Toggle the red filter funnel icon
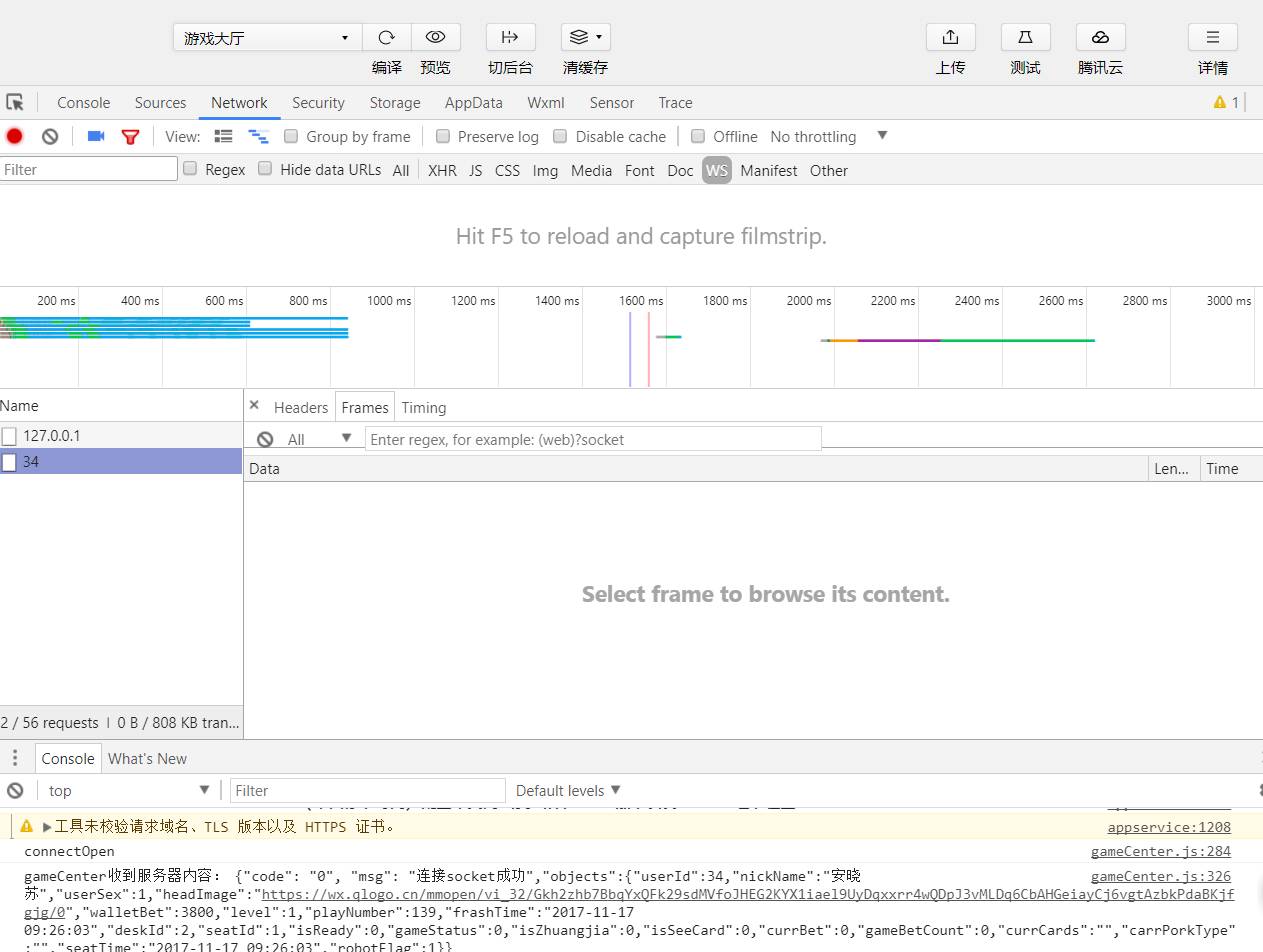 click(x=130, y=137)
